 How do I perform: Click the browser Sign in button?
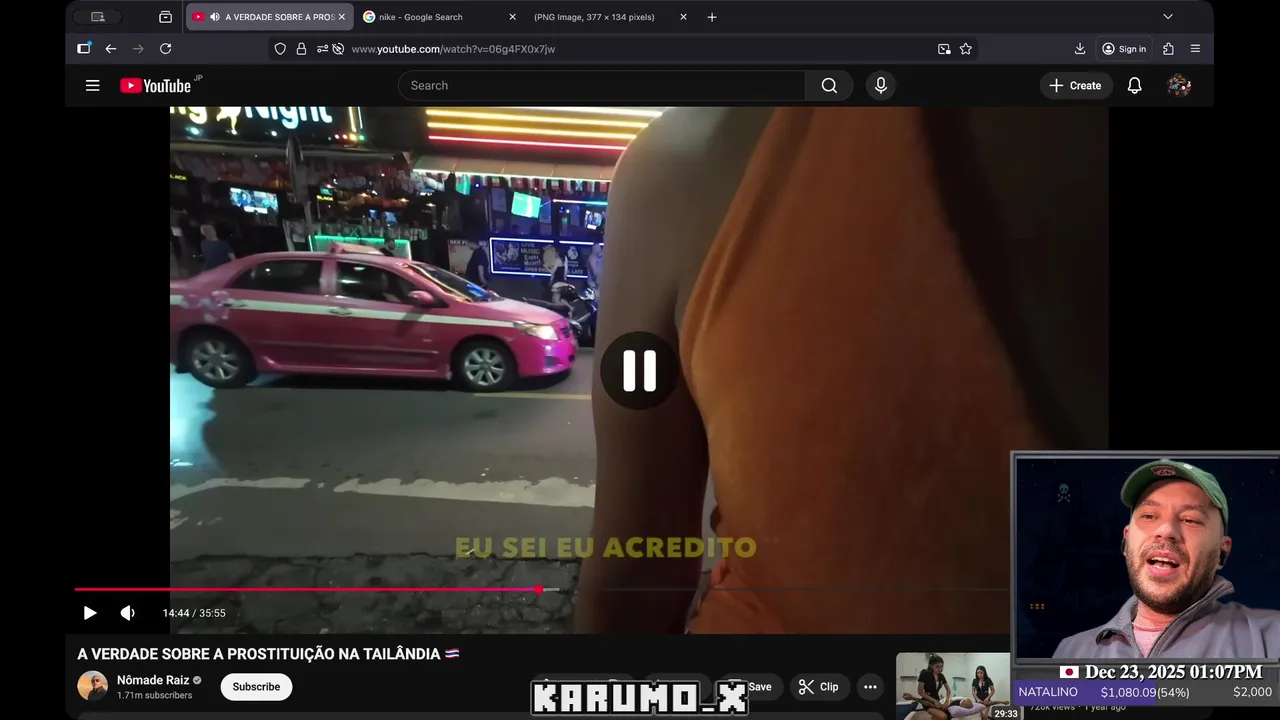1124,49
